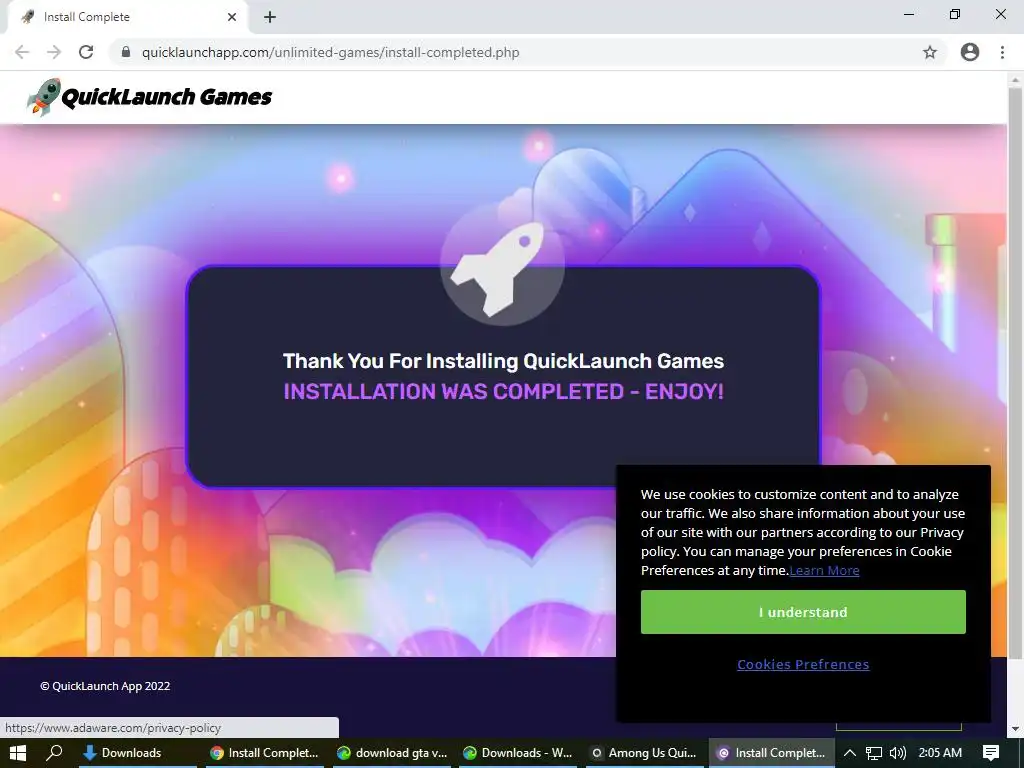
Task: Open Chrome's three-dot menu
Action: (x=1002, y=52)
